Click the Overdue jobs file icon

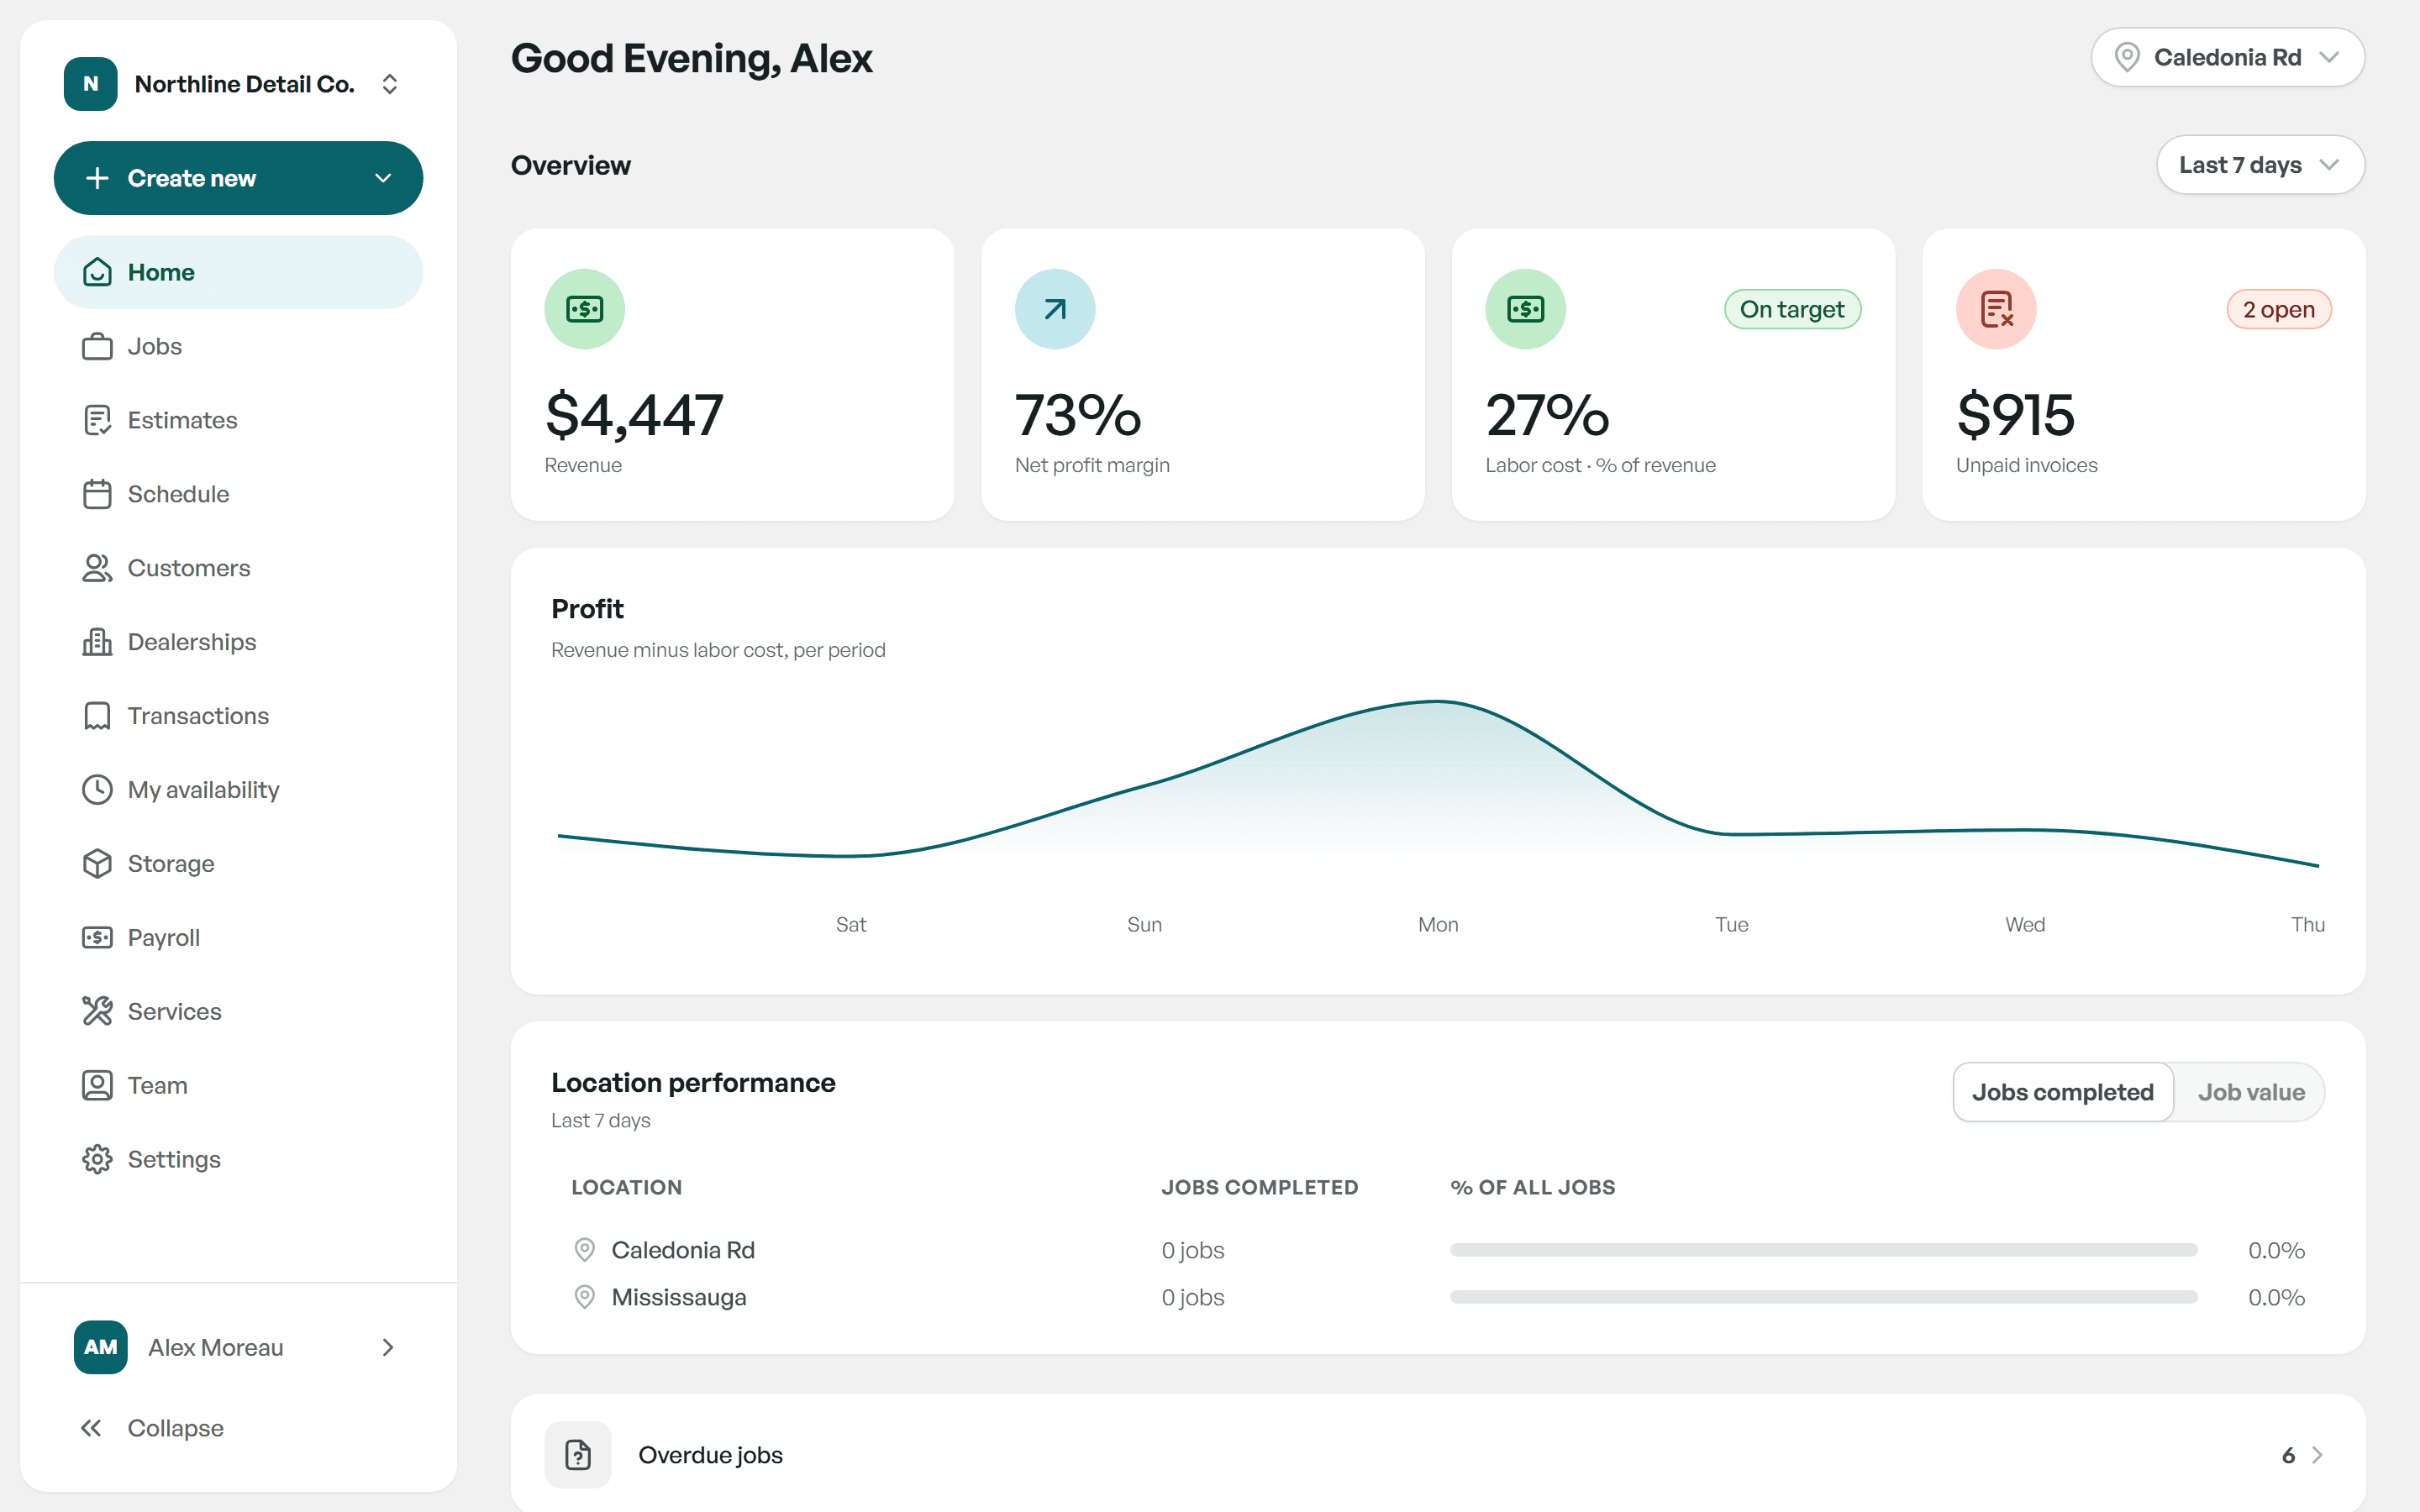pos(578,1455)
